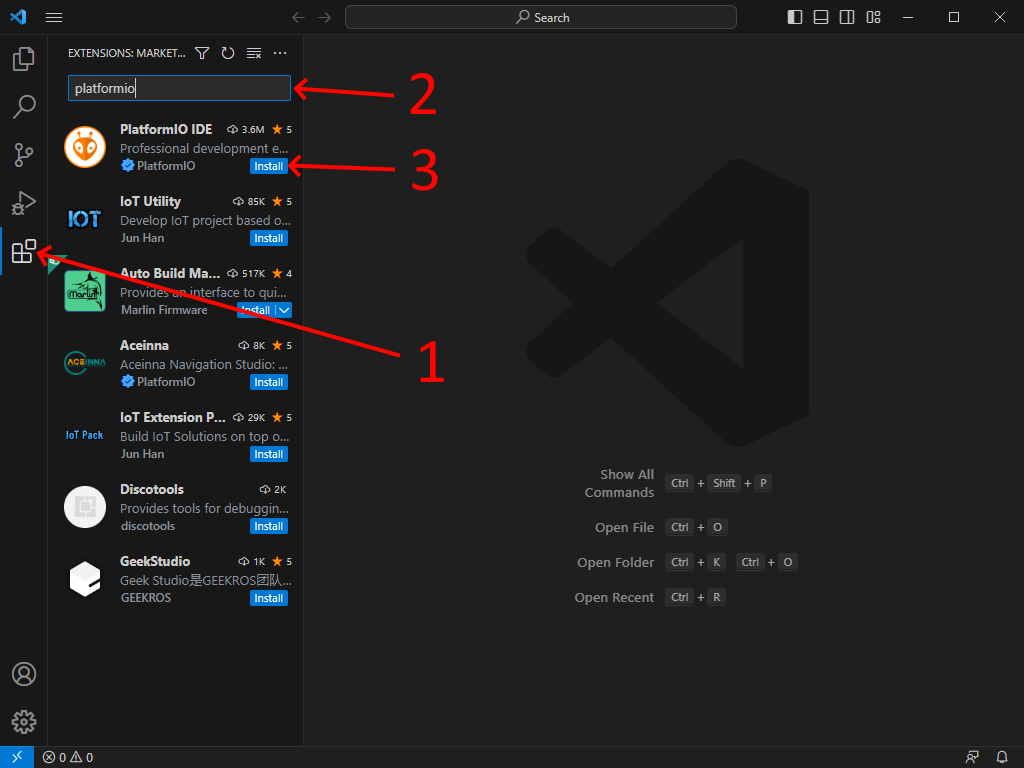Clear extensions search results
The image size is (1024, 768).
point(253,53)
